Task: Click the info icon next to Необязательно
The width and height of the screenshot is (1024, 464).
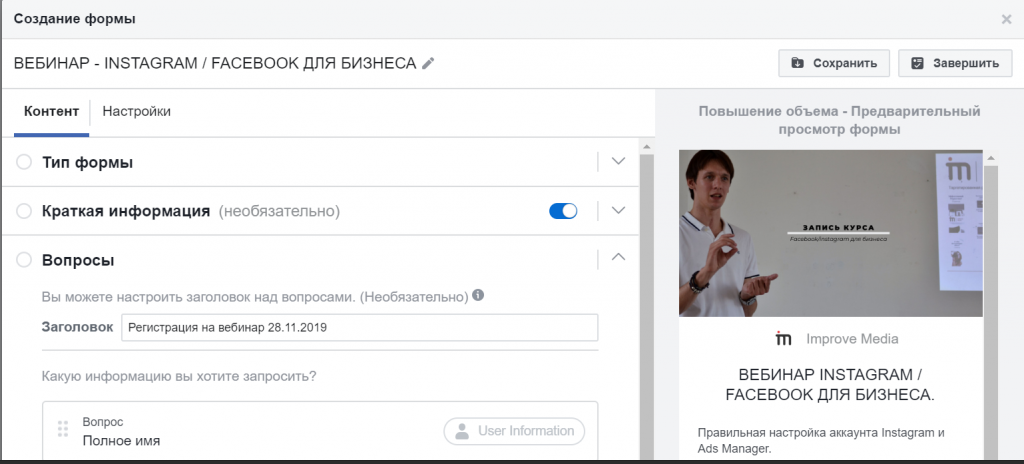Action: pyautogui.click(x=478, y=296)
